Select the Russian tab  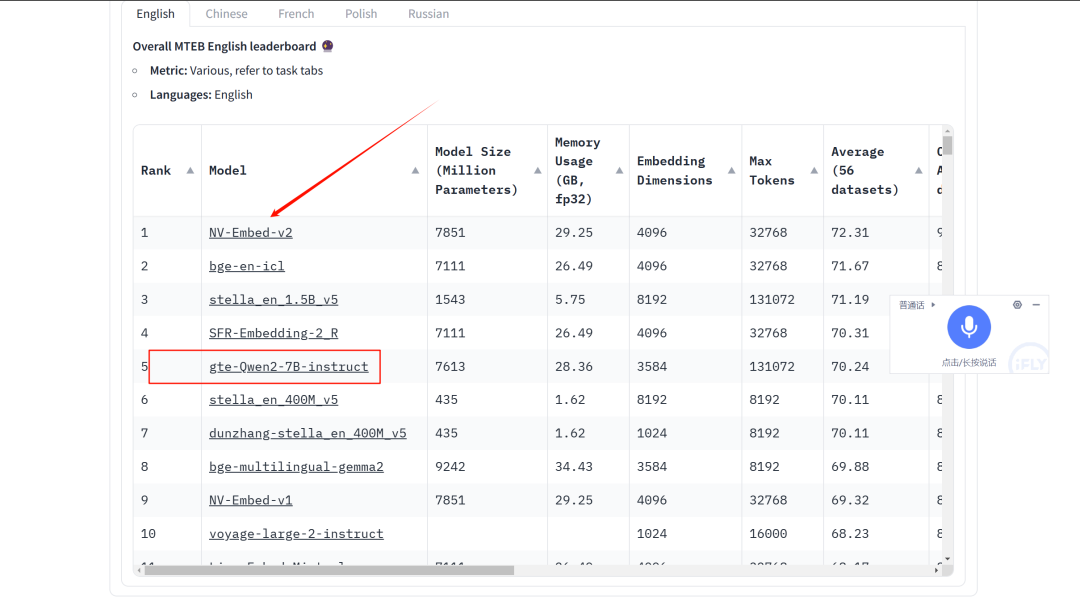428,14
